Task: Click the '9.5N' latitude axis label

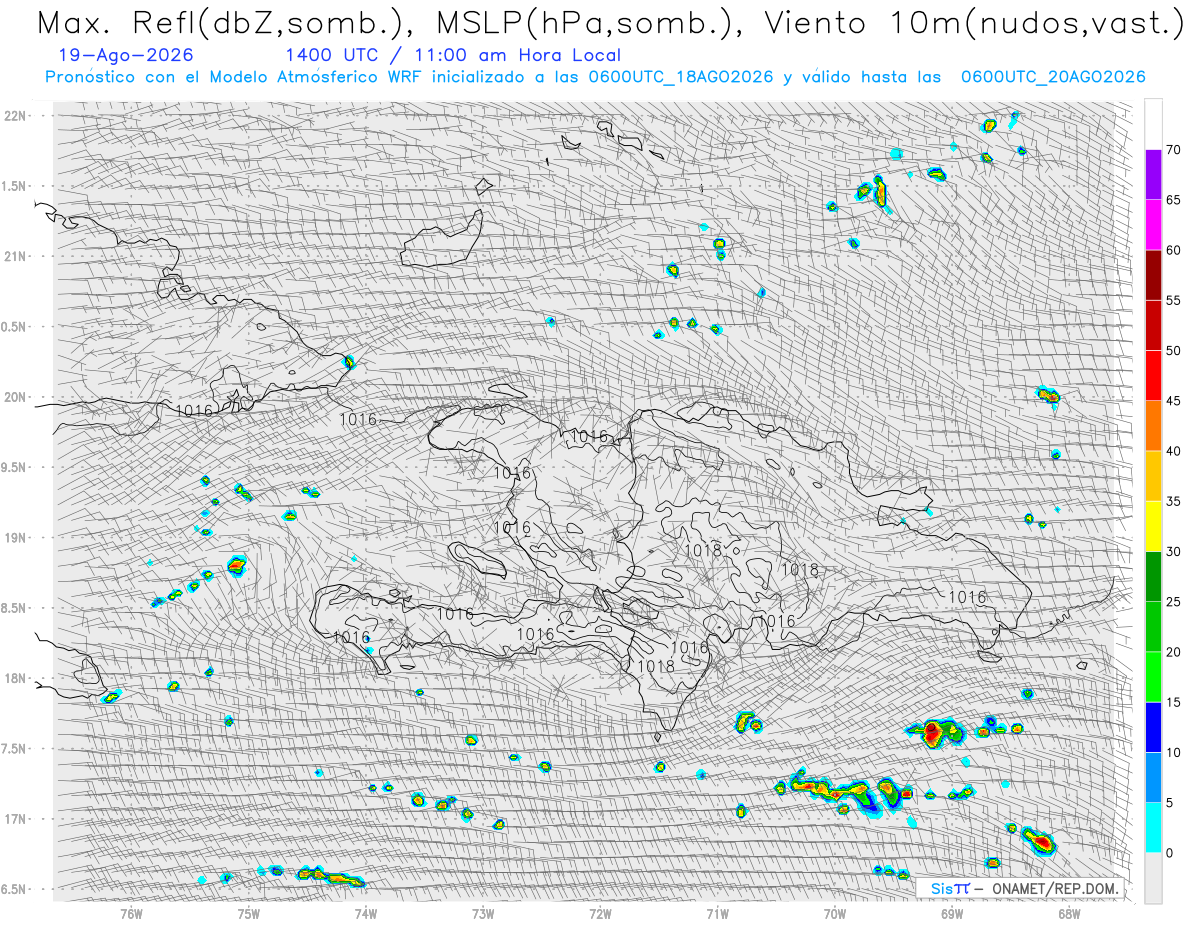Action: point(15,467)
